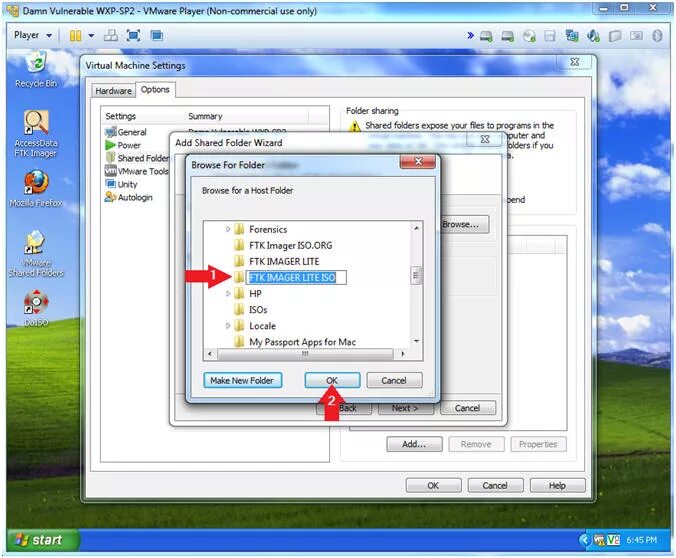Viewport: 676px width, 558px height.
Task: Click the full screen mode icon
Action: coord(134,35)
